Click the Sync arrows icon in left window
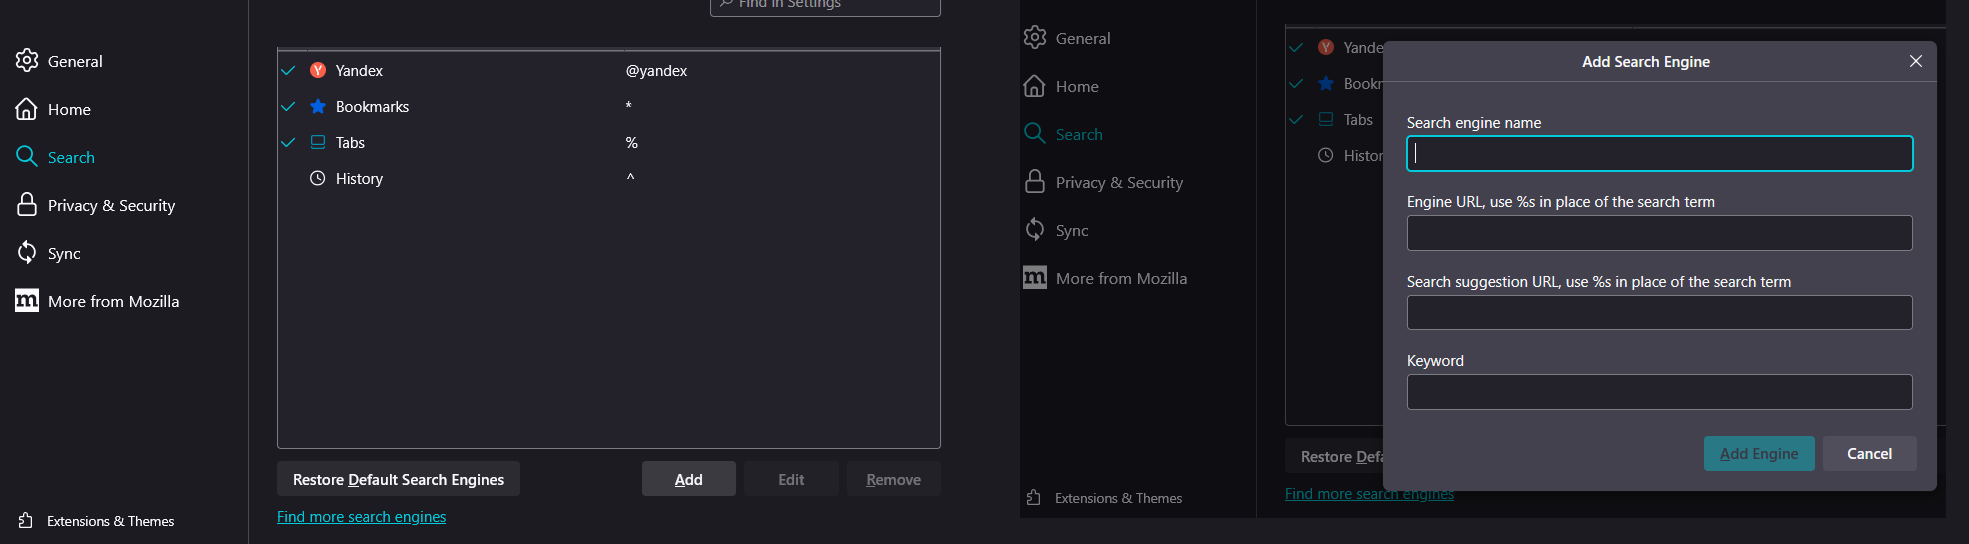 pyautogui.click(x=27, y=253)
